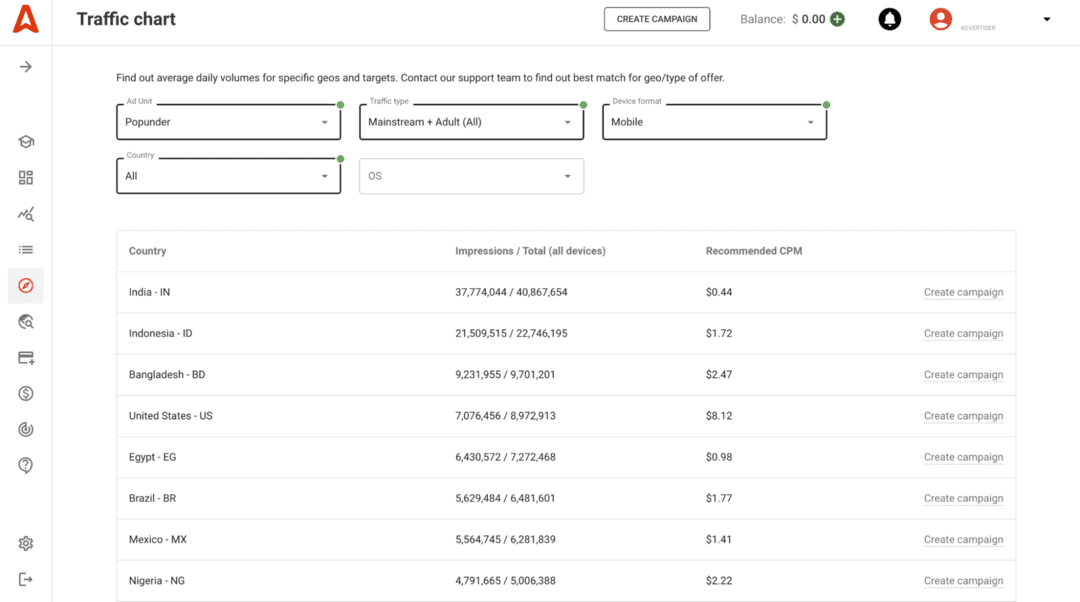1080x602 pixels.
Task: Click the graduation cap tutorials icon
Action: click(25, 141)
